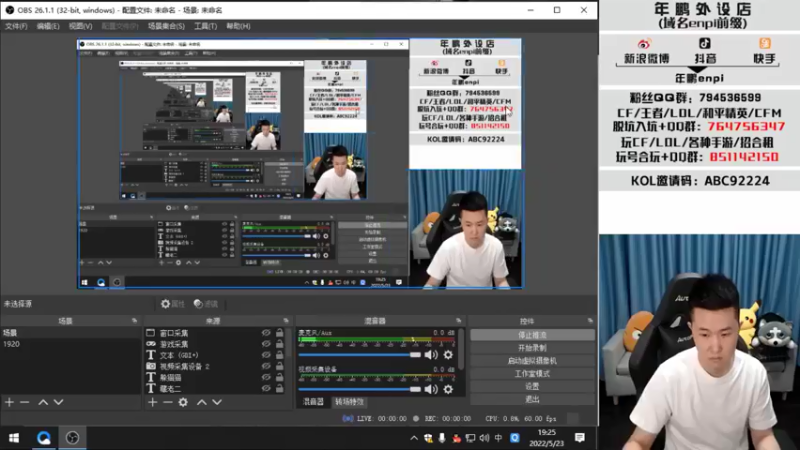Toggle the lock for 文本 (GDI+)
Screen dimensions: 800x450
click(280, 355)
